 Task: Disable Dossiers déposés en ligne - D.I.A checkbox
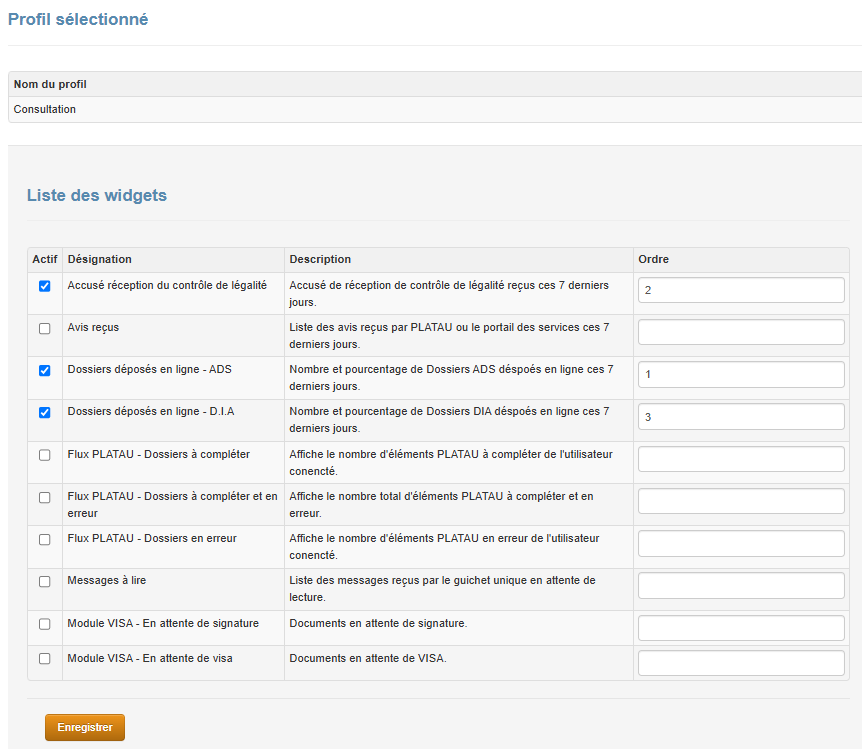(44, 412)
